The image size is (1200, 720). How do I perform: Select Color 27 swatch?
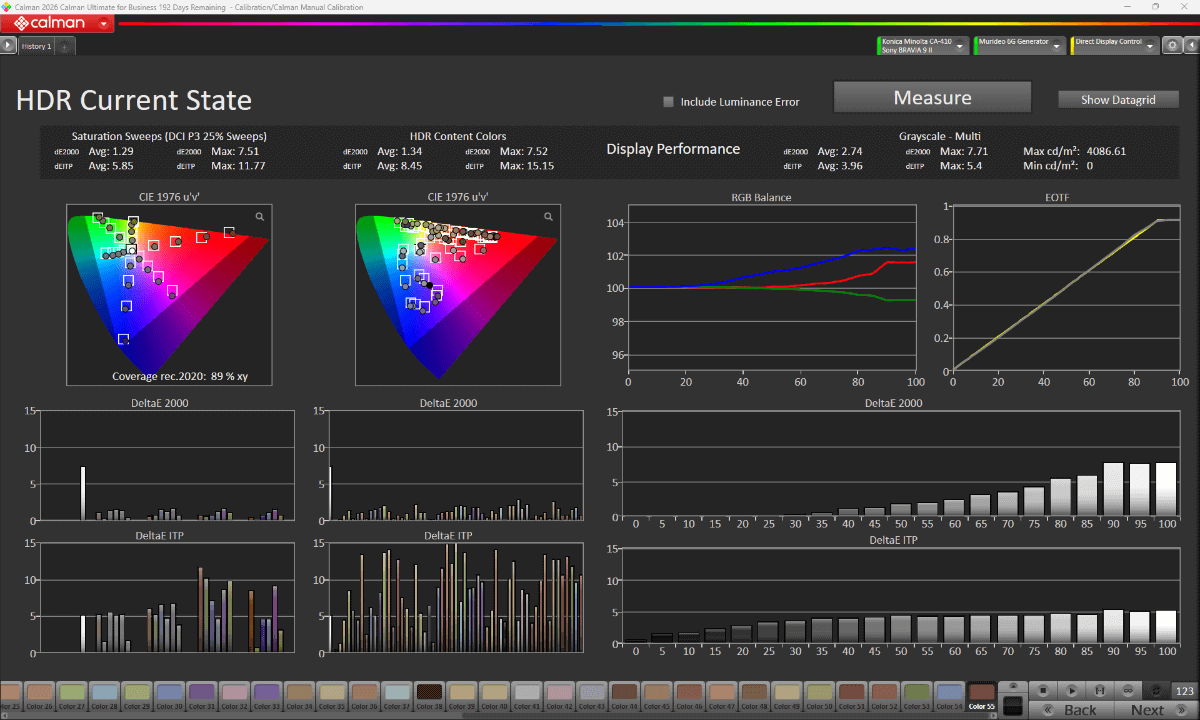[71, 695]
